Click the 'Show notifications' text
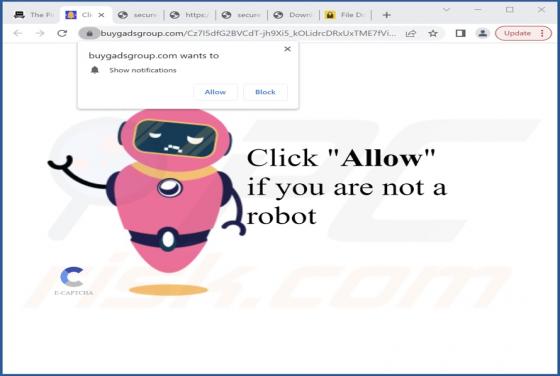Viewport: 560px width, 376px height. (x=143, y=70)
